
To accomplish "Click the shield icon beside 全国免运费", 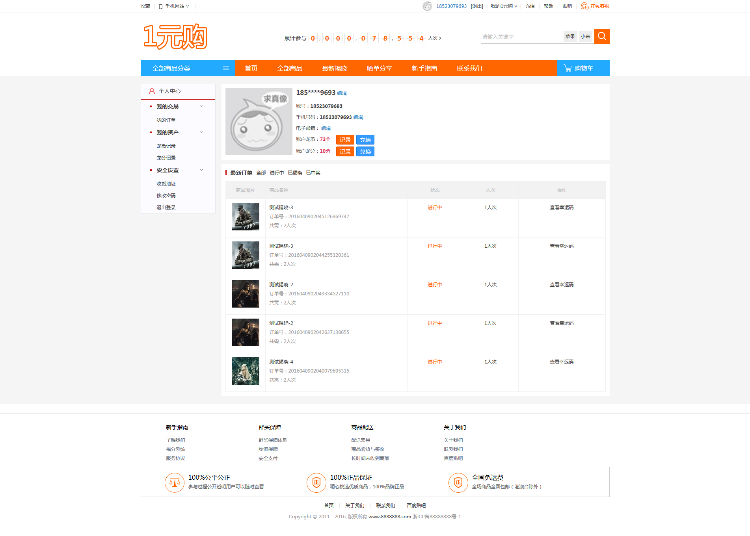I will [458, 482].
